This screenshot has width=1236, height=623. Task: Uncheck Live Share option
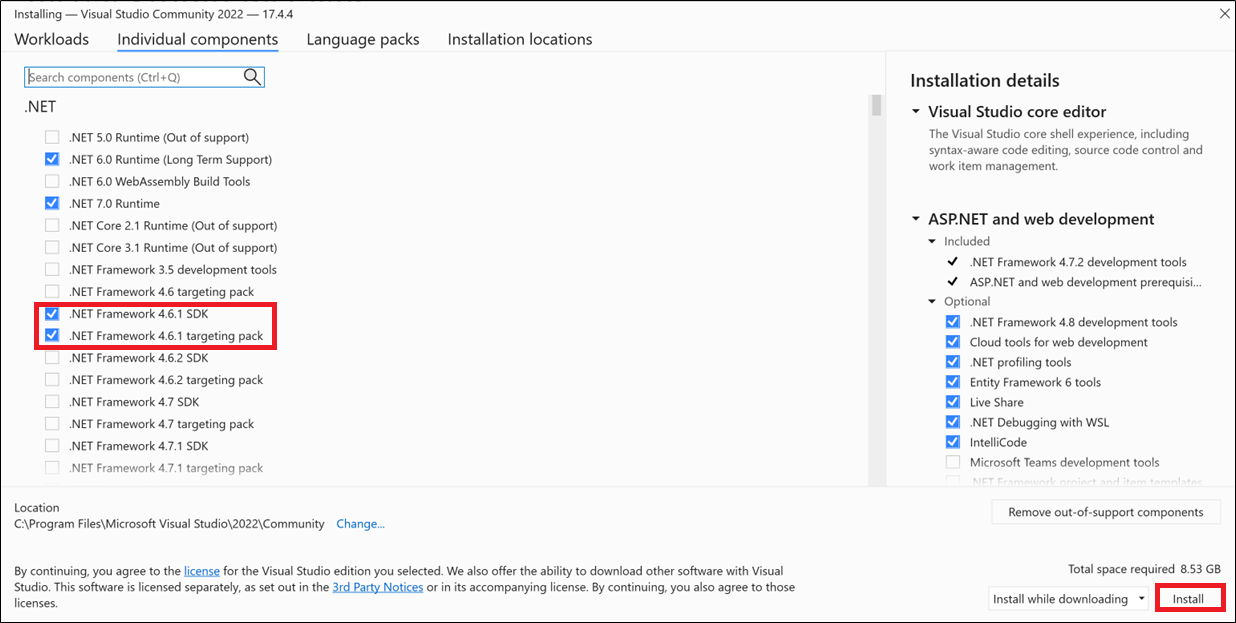click(x=952, y=402)
